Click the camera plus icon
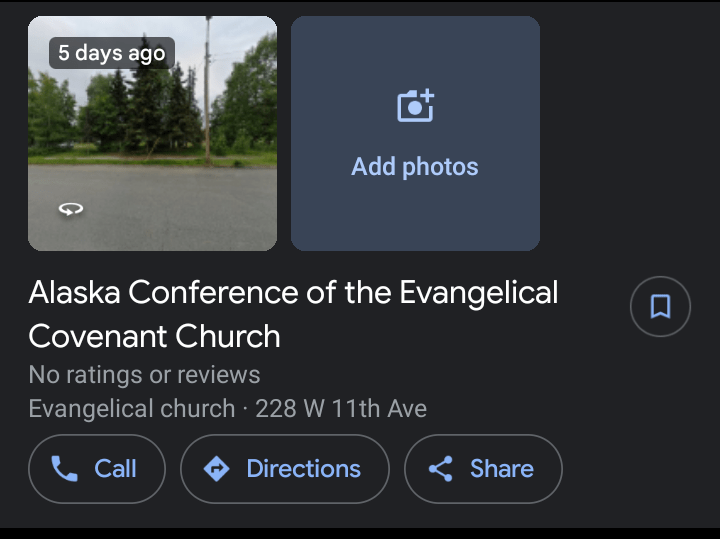This screenshot has height=539, width=720. pyautogui.click(x=415, y=106)
